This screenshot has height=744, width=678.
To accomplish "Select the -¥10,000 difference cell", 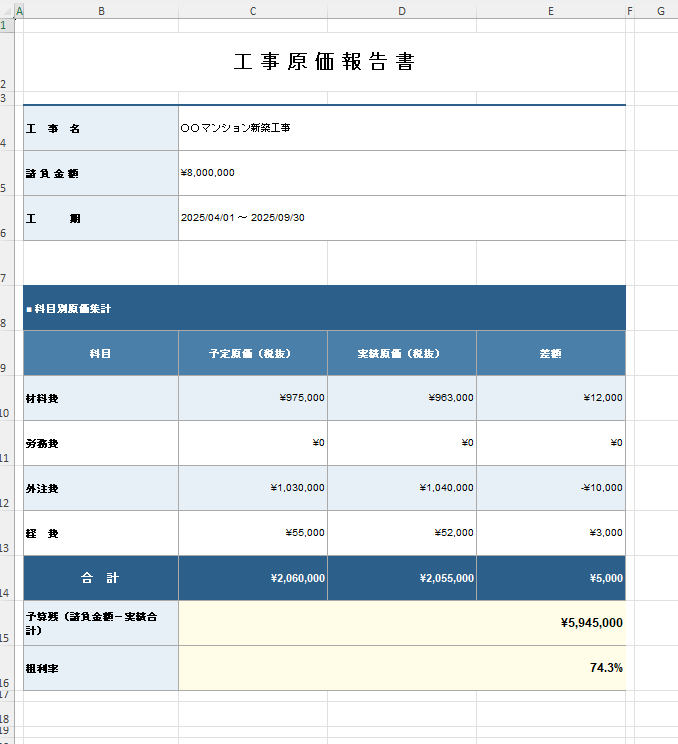I will coord(550,488).
